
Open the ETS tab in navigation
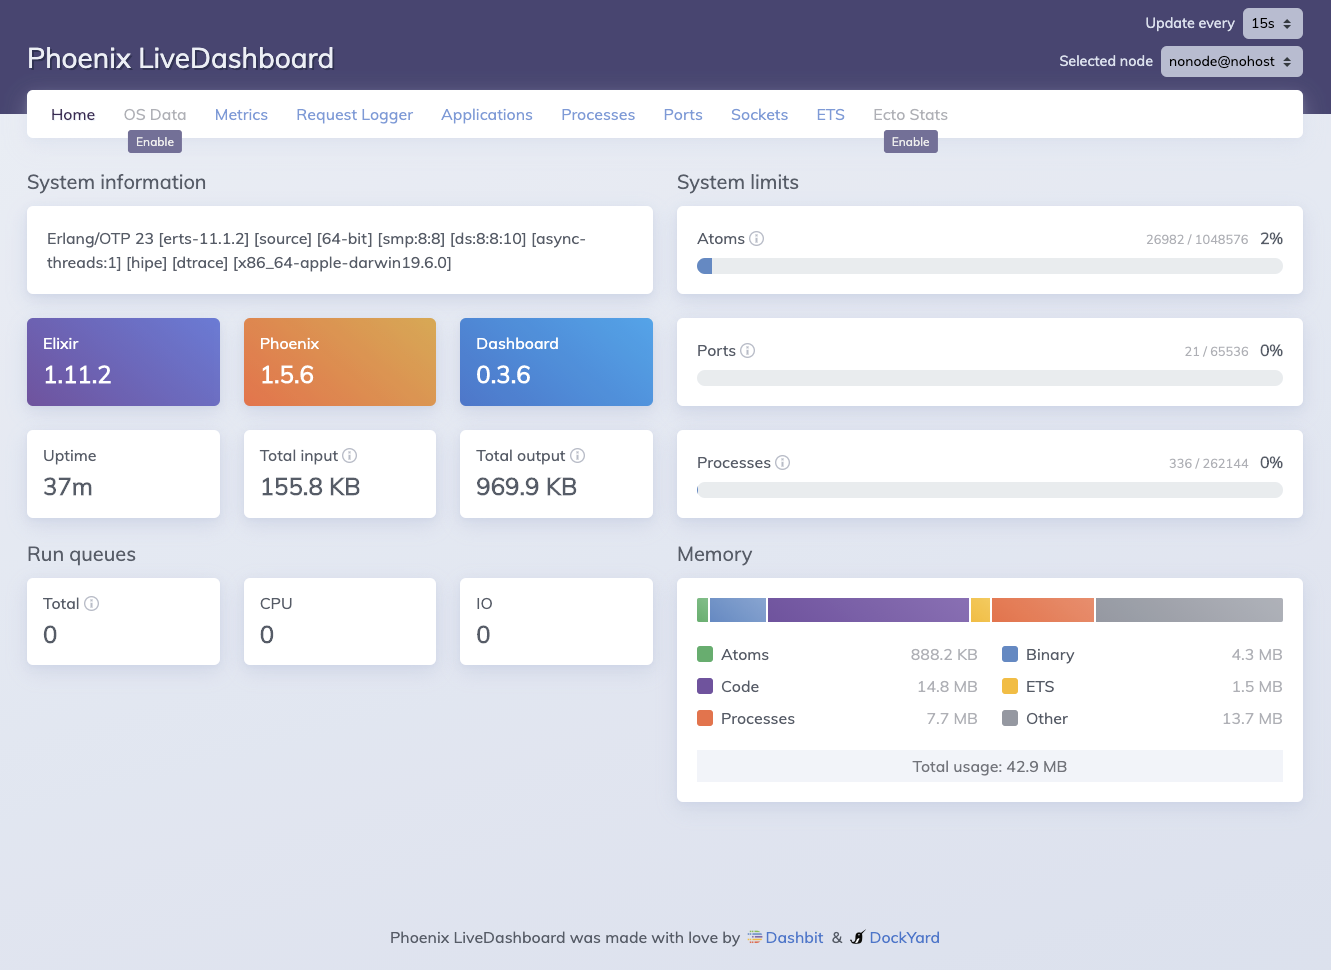[830, 115]
